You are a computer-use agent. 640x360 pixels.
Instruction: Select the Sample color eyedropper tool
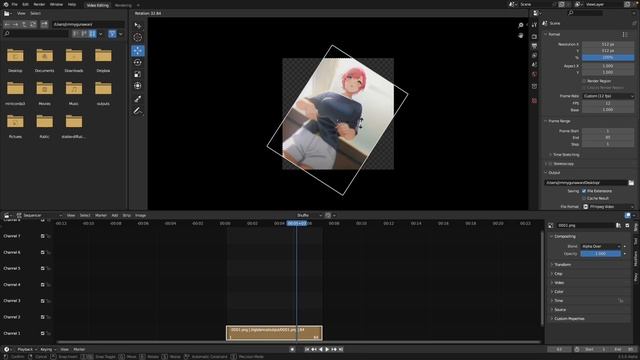[138, 99]
